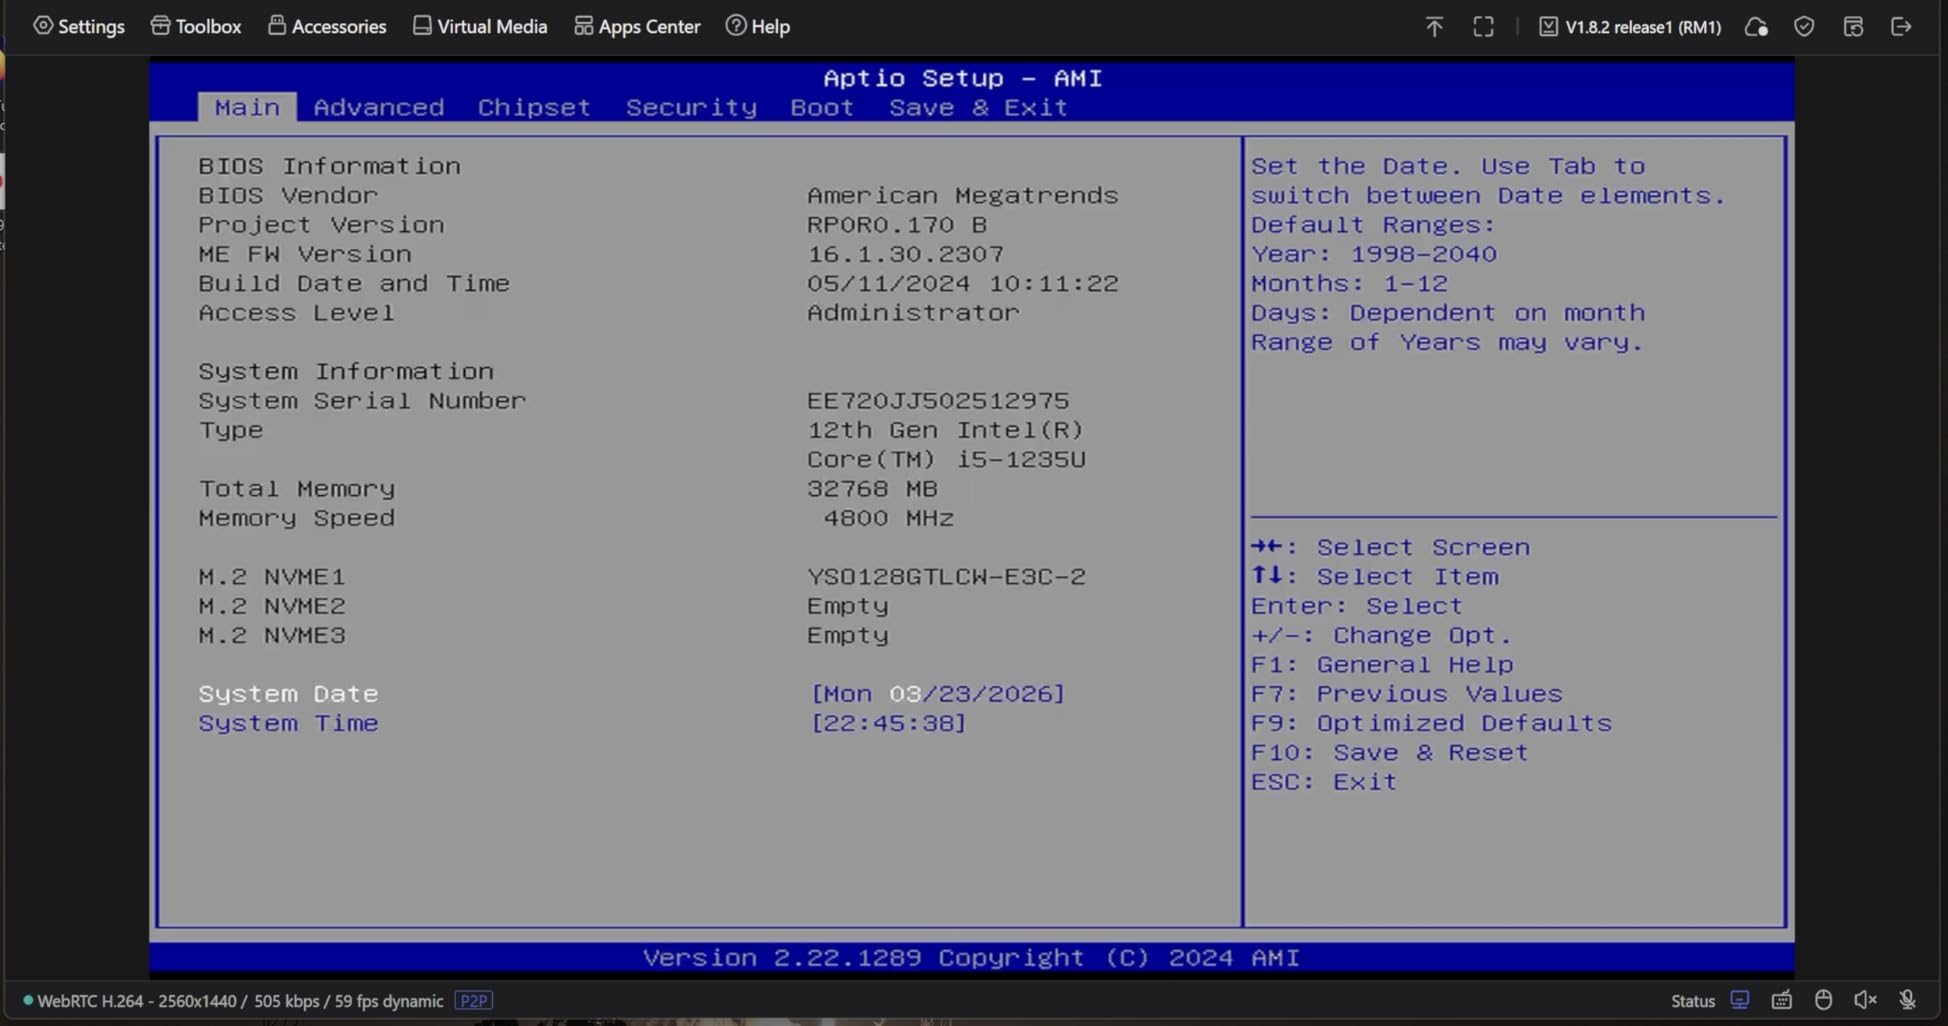The image size is (1948, 1026).
Task: Click the Access Level Administrator value
Action: pyautogui.click(x=913, y=313)
